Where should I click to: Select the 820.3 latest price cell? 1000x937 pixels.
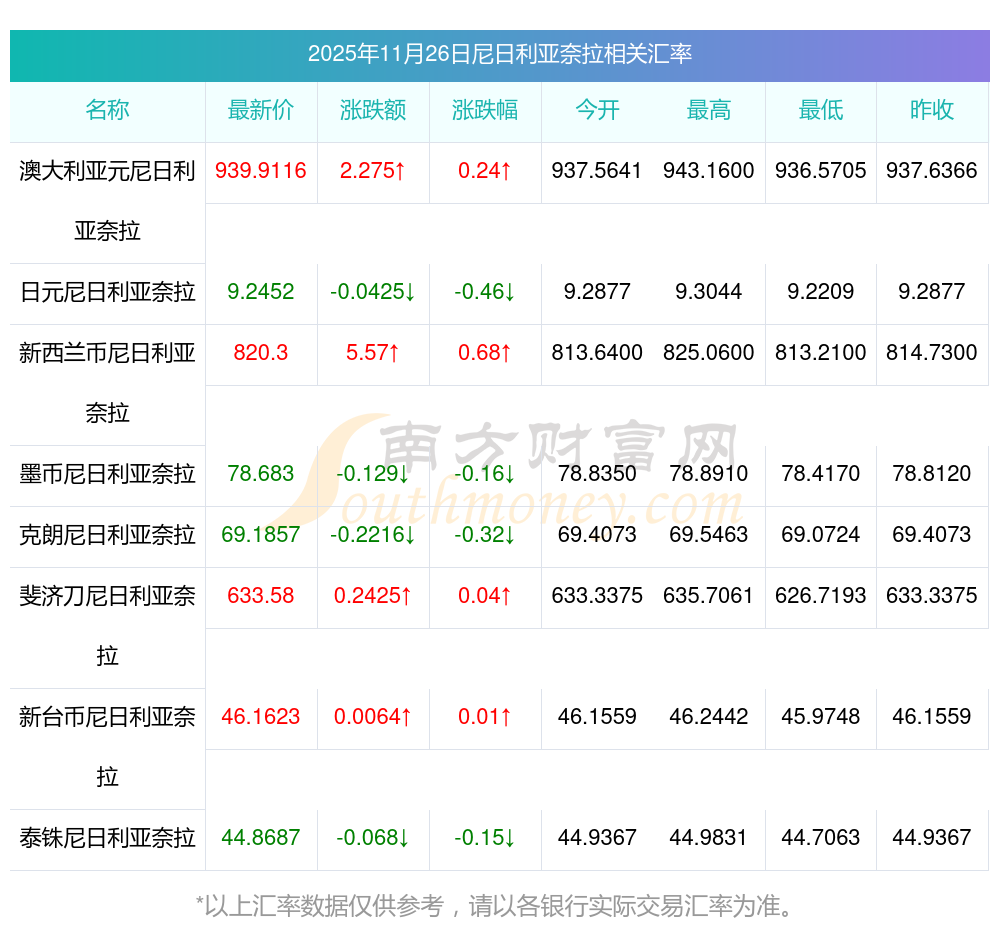pos(261,353)
